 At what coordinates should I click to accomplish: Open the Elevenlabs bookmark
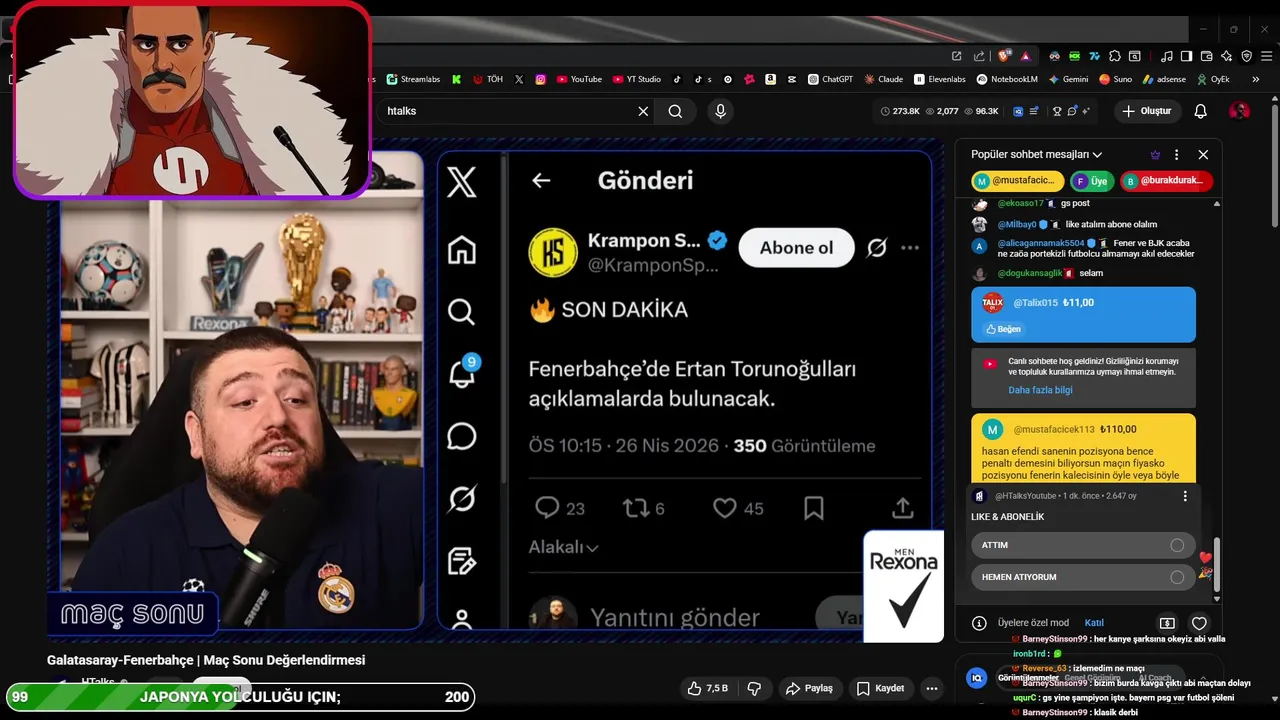click(x=940, y=79)
